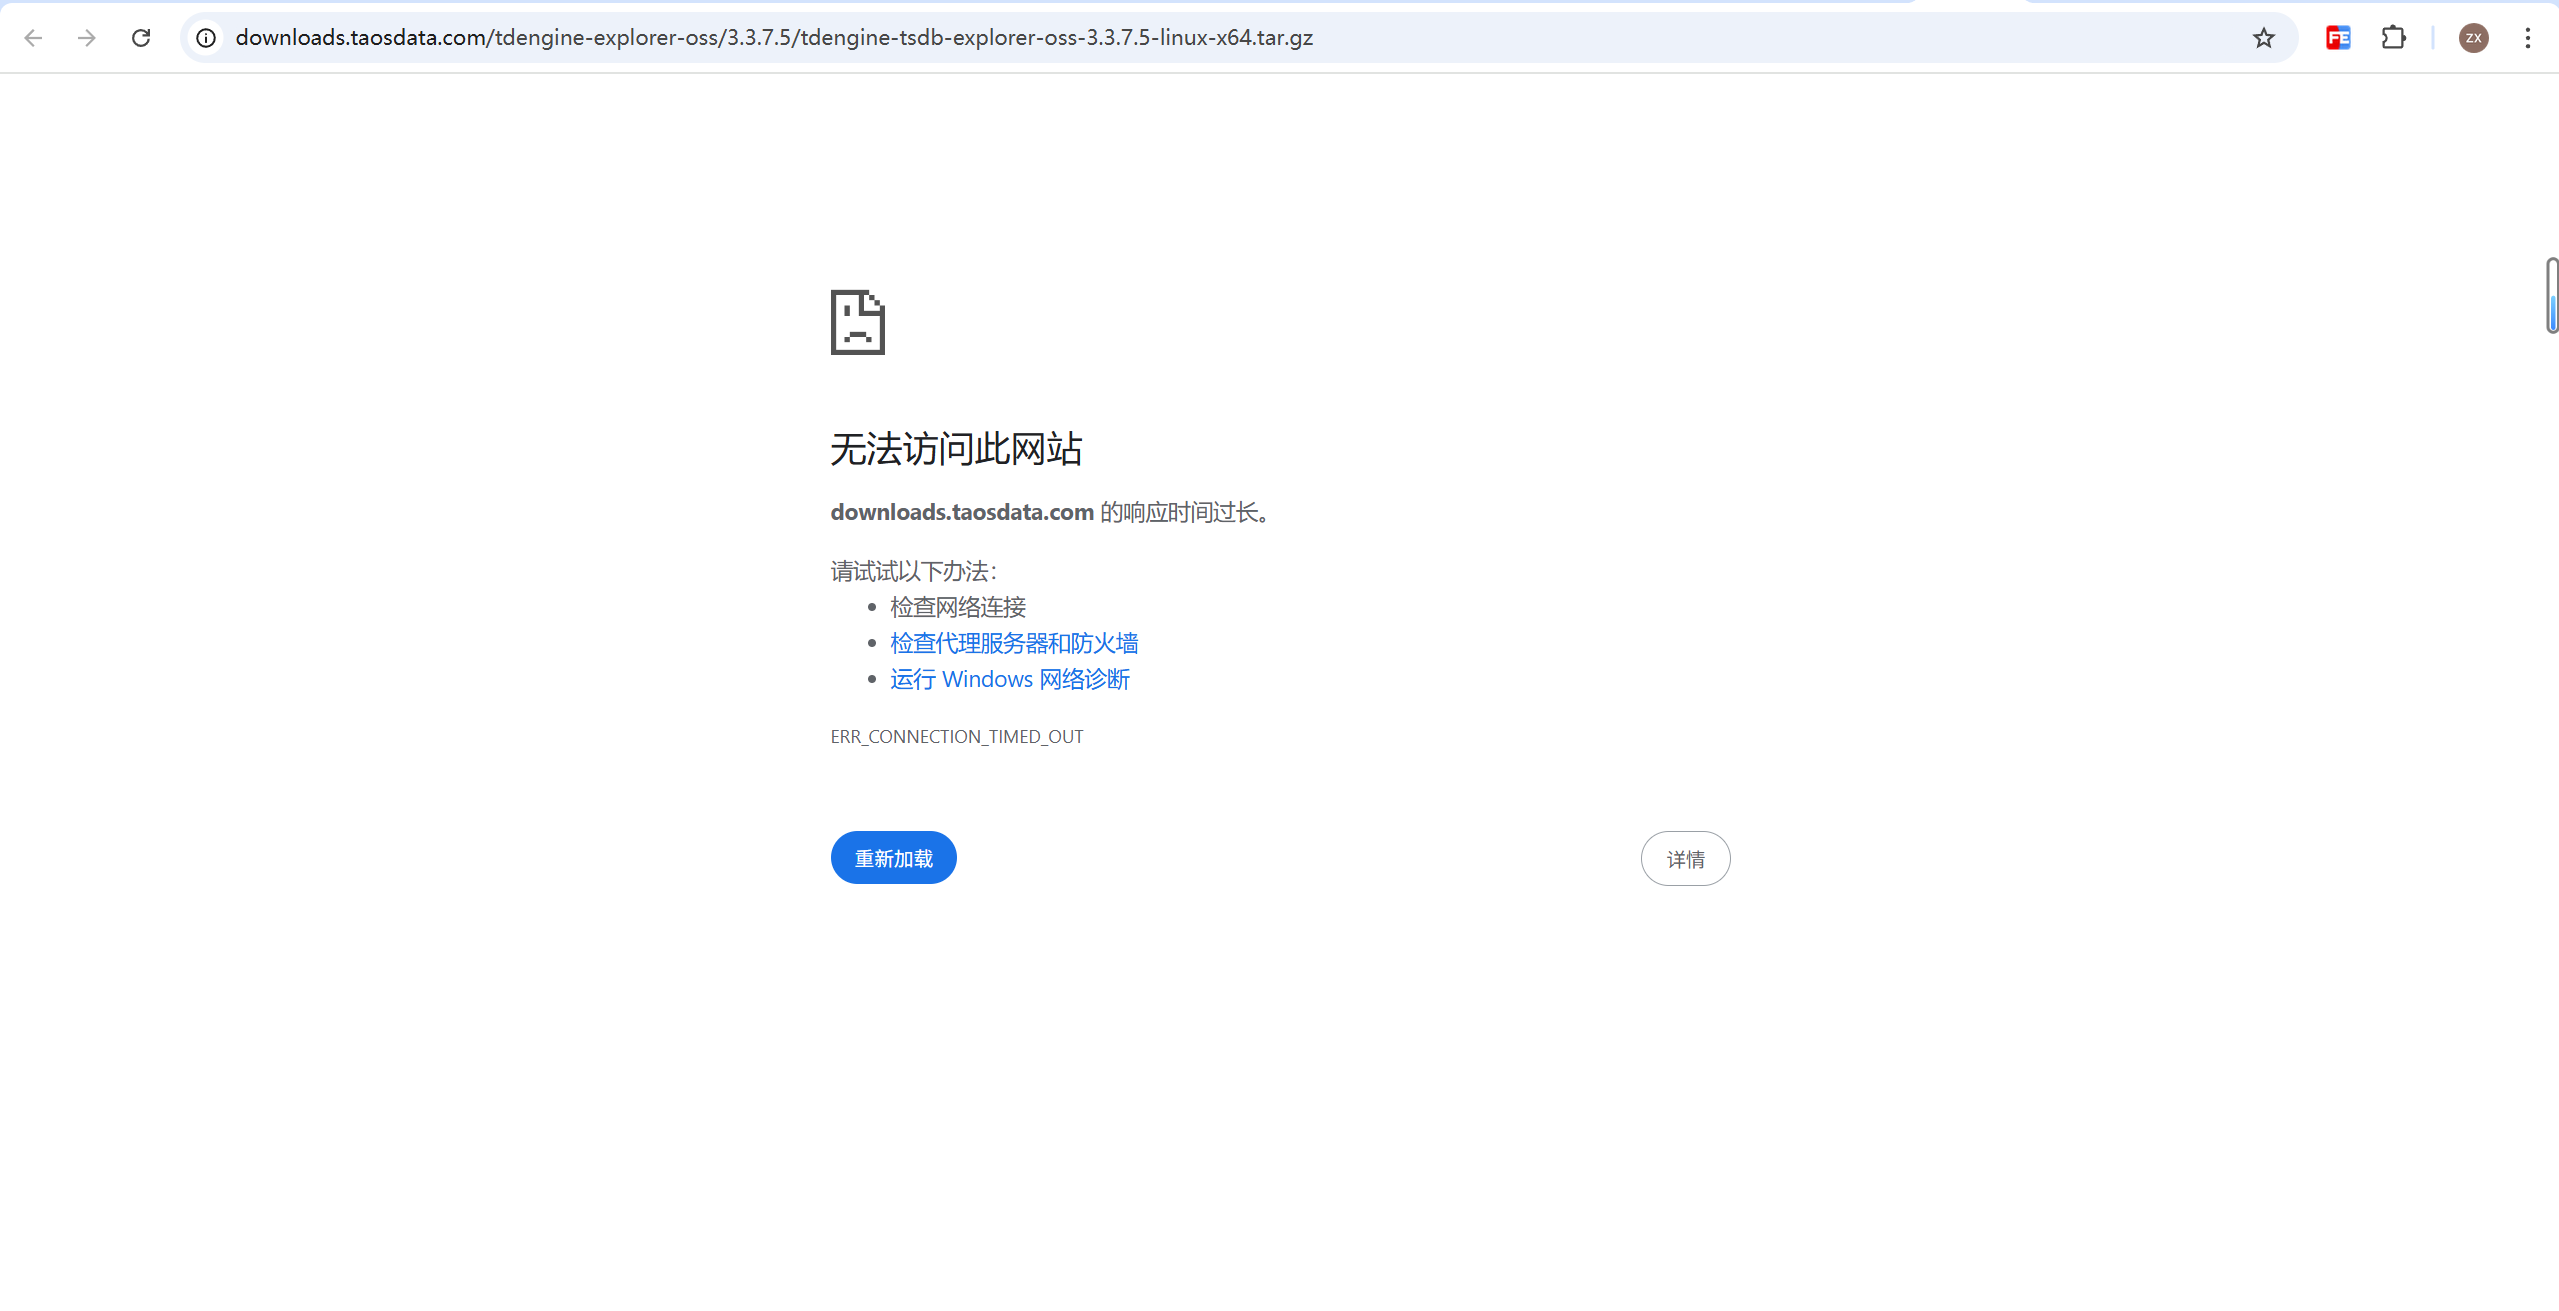
Task: Open the ZX profile avatar
Action: [x=2473, y=38]
